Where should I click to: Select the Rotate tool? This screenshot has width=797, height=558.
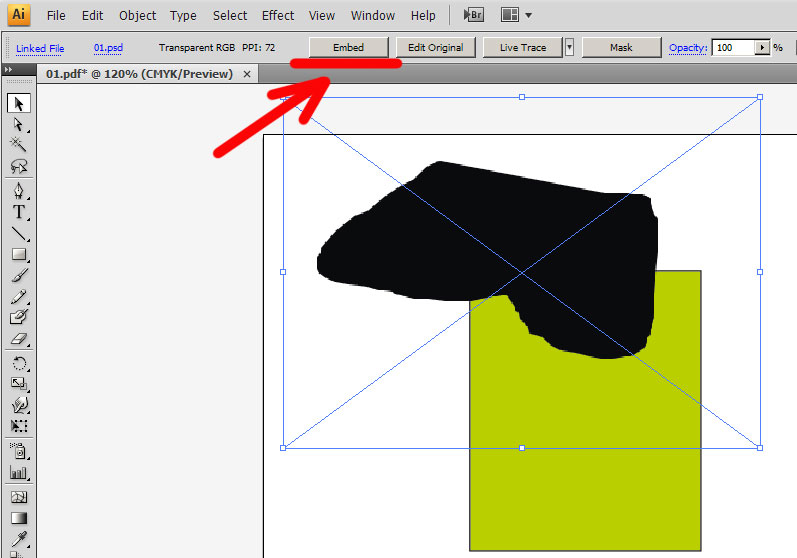(19, 363)
